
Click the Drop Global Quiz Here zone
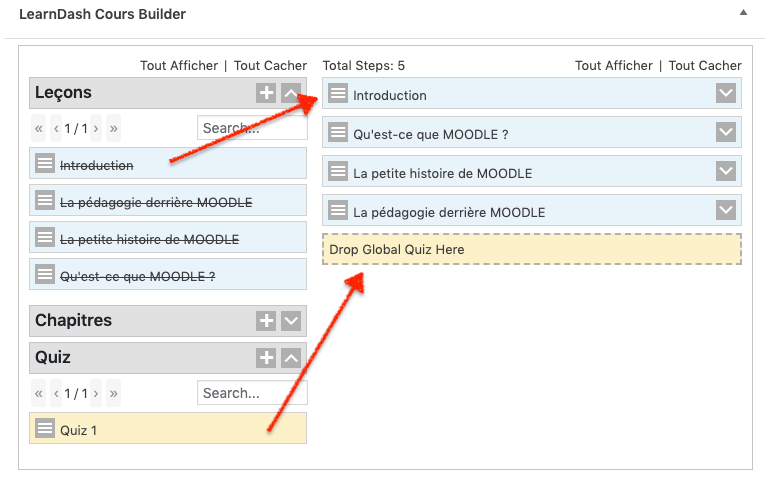point(532,249)
